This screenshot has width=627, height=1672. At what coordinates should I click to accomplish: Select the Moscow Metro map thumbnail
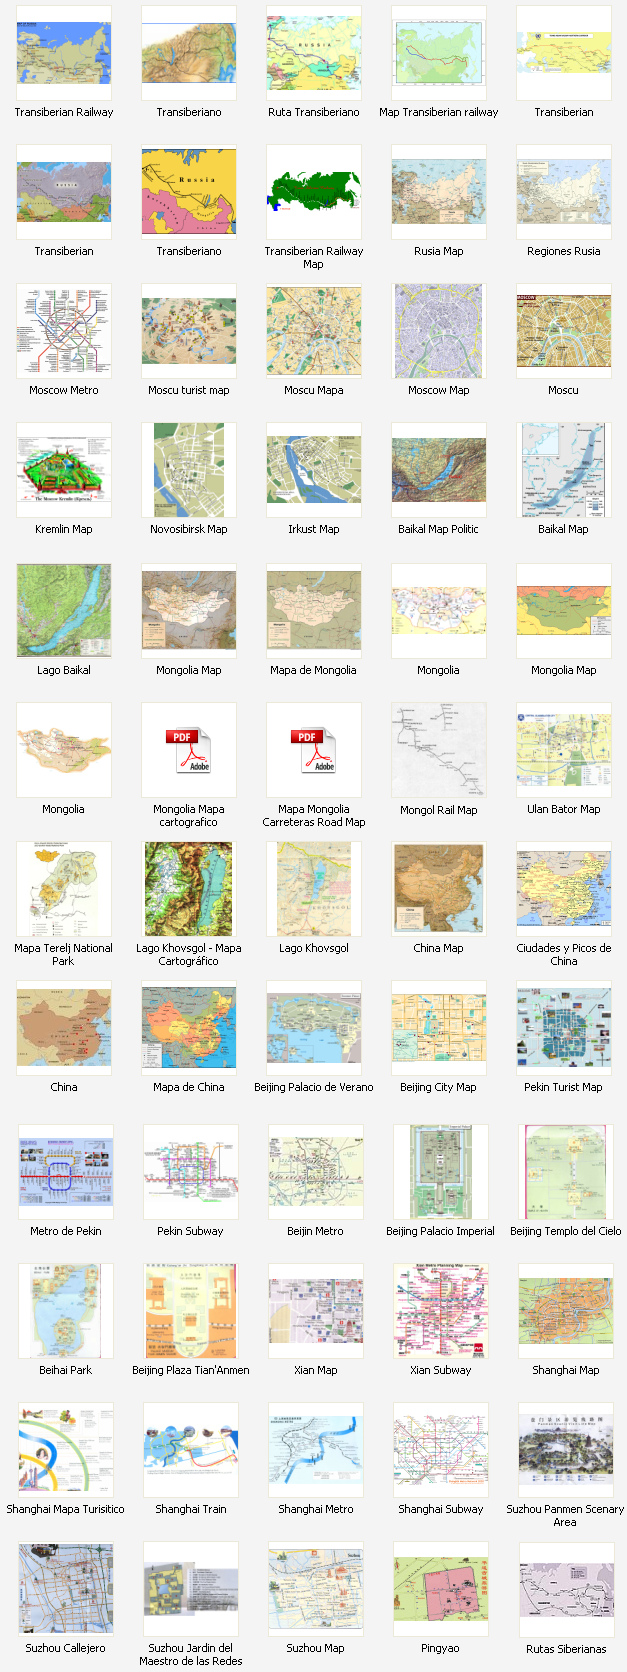(x=64, y=332)
